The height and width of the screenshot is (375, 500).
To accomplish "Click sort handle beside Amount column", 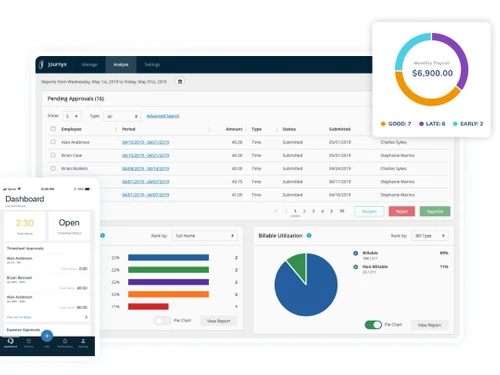I will click(x=246, y=129).
